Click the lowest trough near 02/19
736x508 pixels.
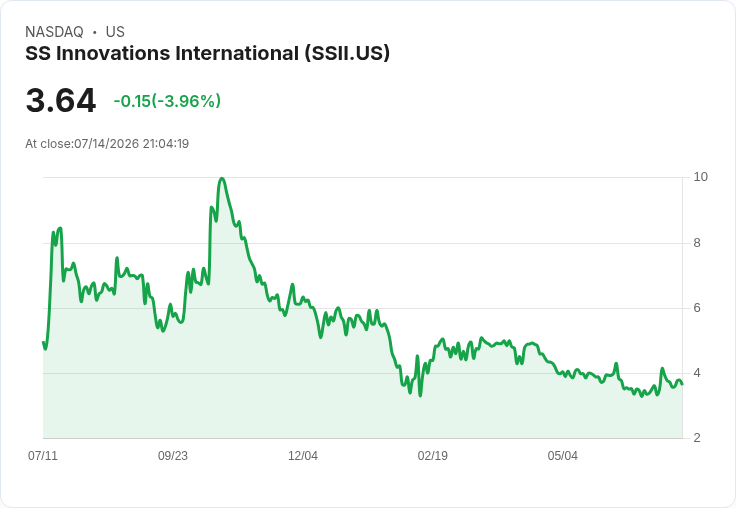click(420, 396)
